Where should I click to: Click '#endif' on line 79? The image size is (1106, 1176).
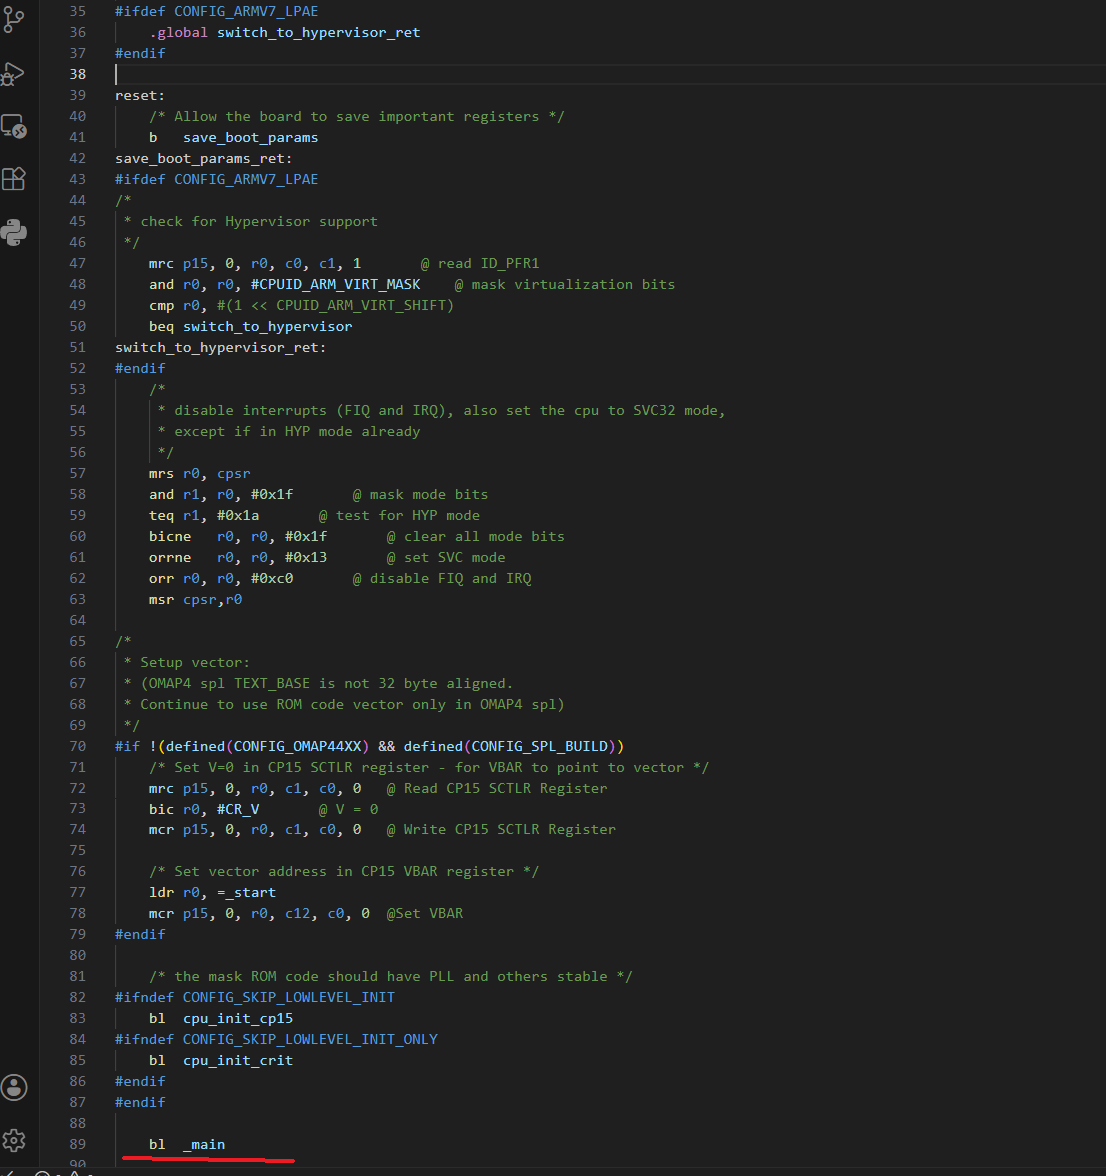tap(140, 934)
